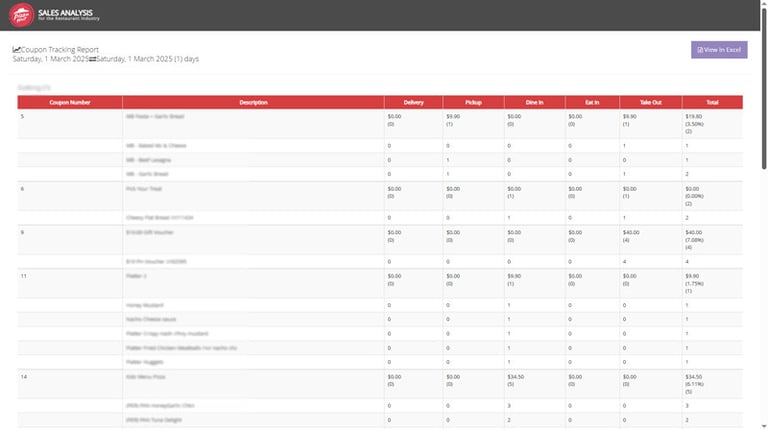This screenshot has height=430, width=768.
Task: Click the Pizza Hut logo in header
Action: pos(21,15)
